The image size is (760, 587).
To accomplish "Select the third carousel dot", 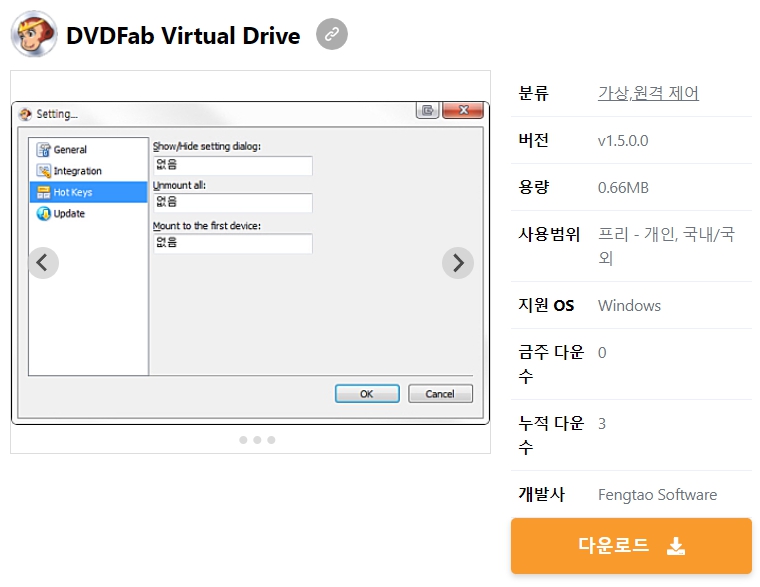I will [x=271, y=440].
